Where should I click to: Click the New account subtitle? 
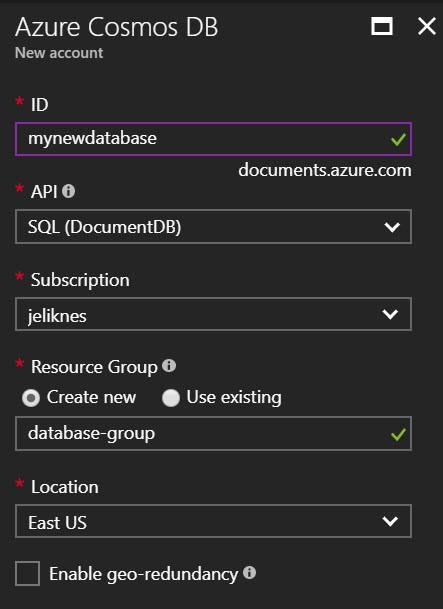[59, 53]
